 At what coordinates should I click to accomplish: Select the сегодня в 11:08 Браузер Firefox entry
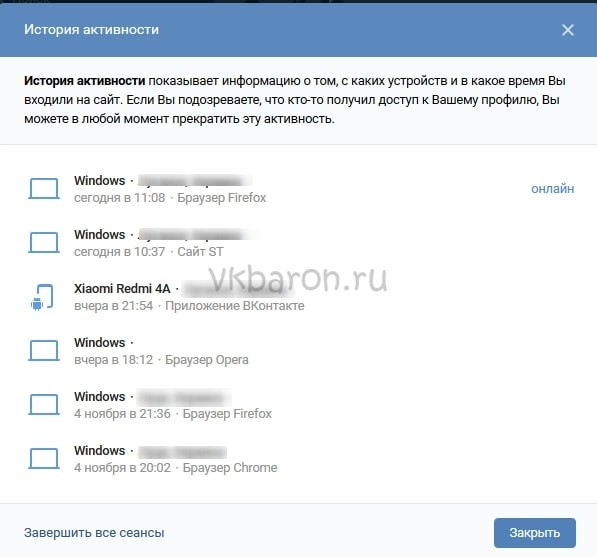point(170,198)
